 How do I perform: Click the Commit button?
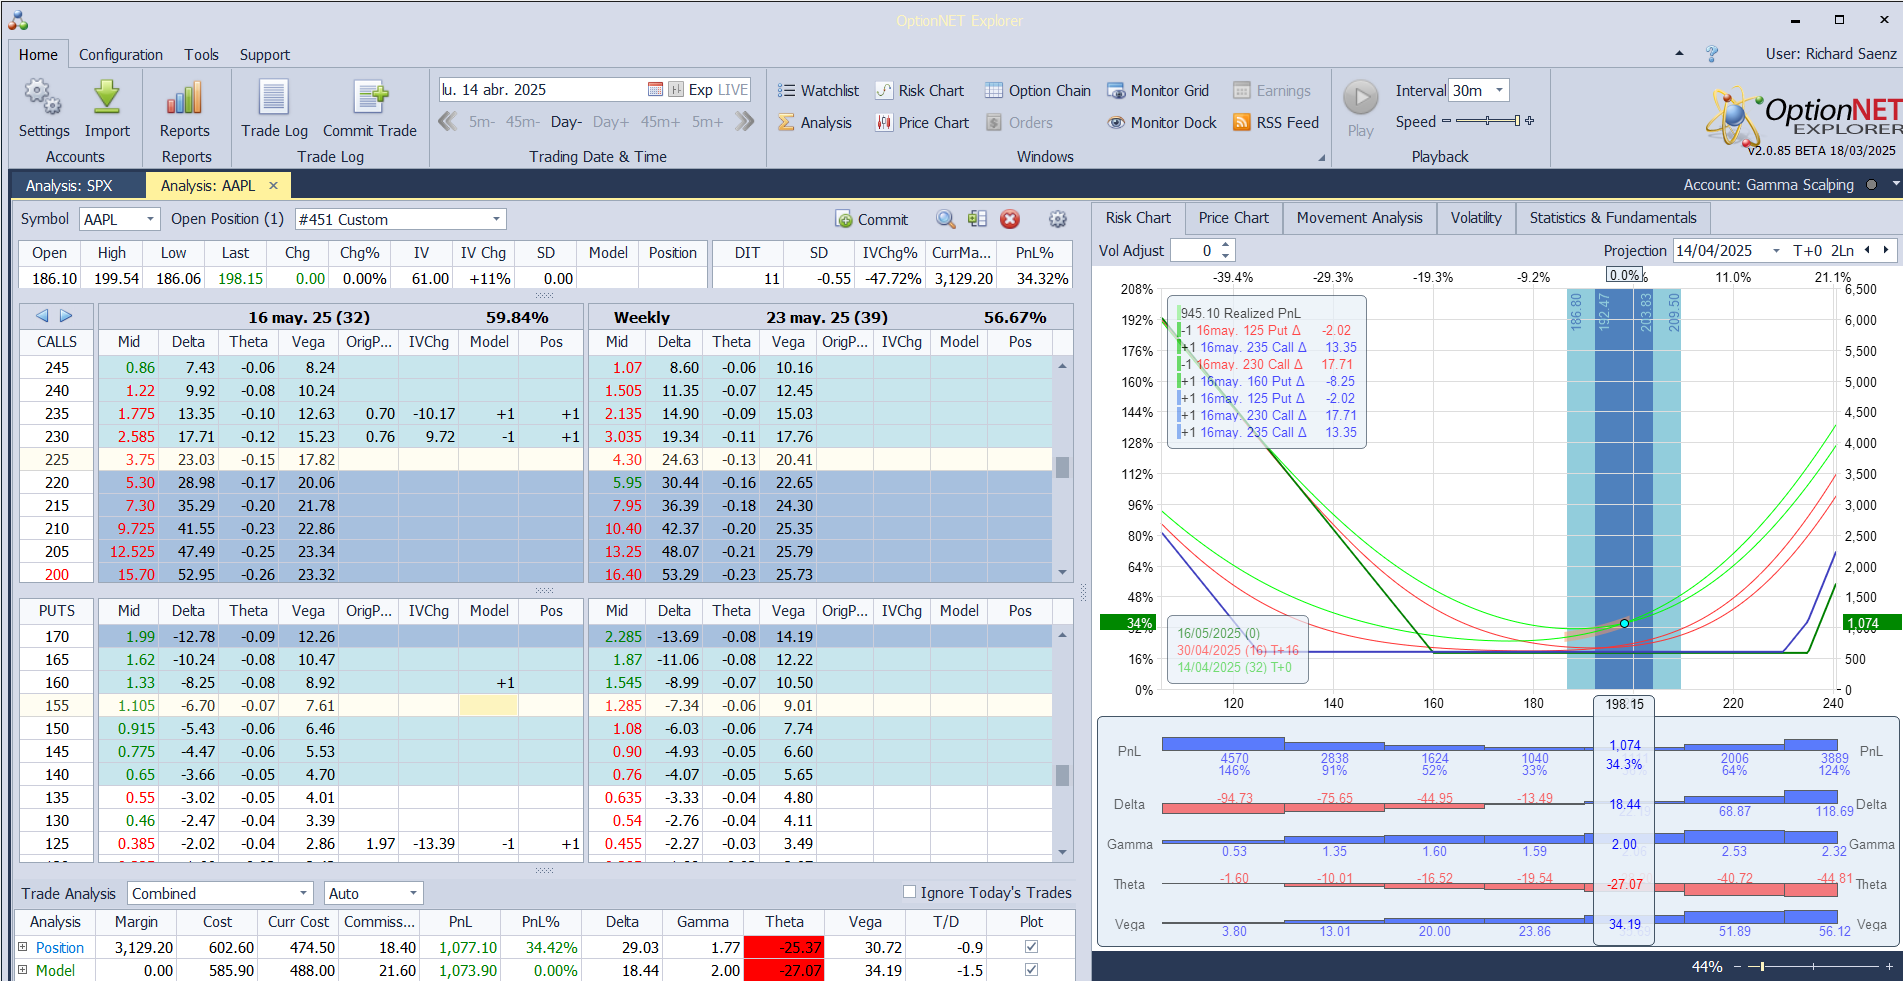pyautogui.click(x=872, y=219)
